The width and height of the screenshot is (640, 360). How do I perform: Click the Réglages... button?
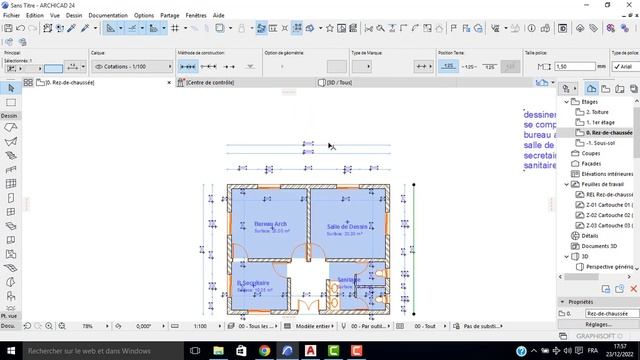click(x=598, y=324)
